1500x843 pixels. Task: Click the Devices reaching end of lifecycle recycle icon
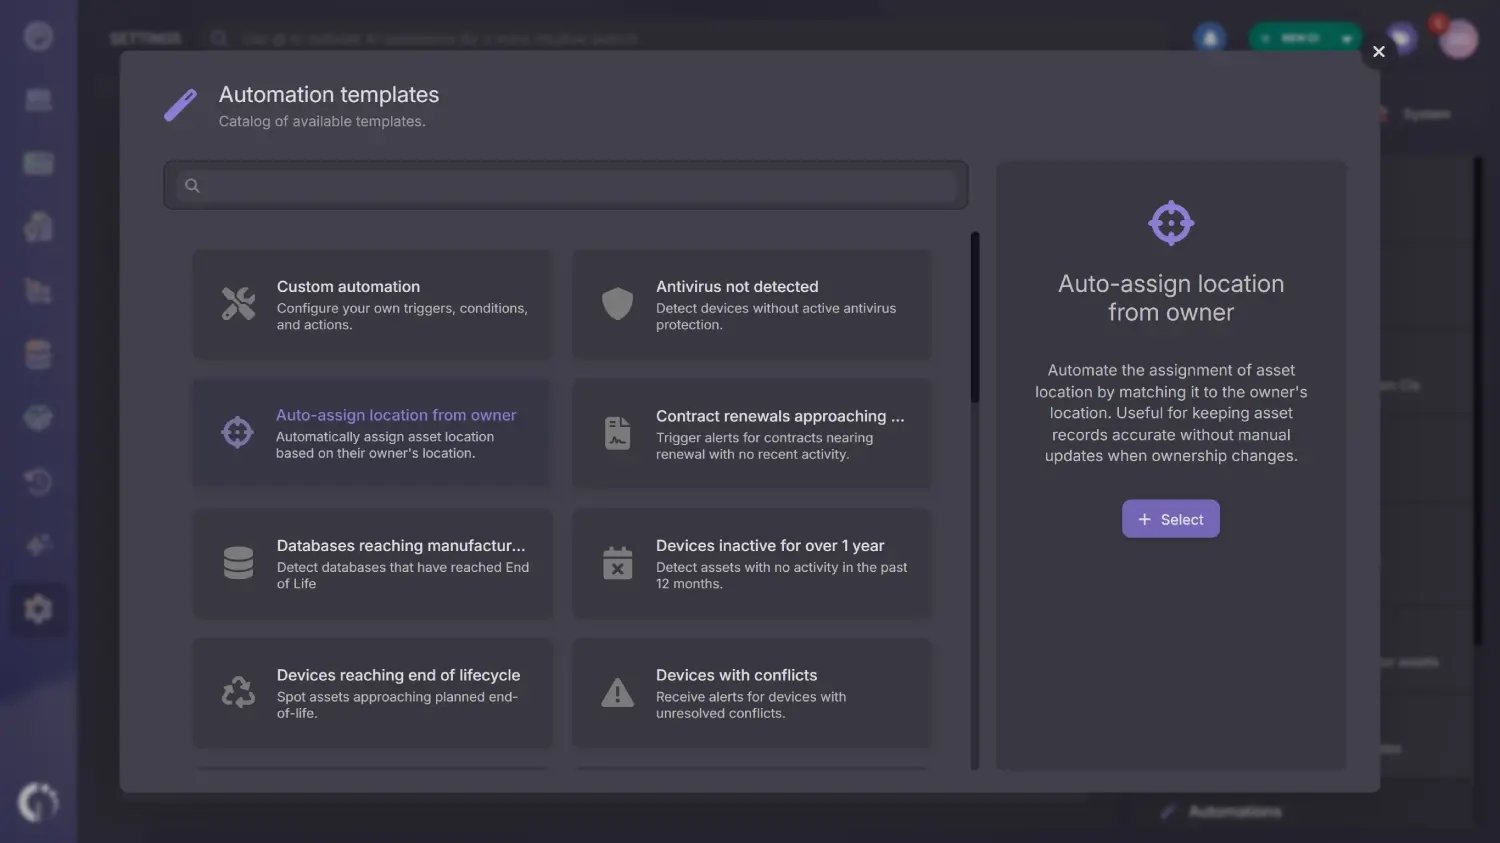point(238,692)
